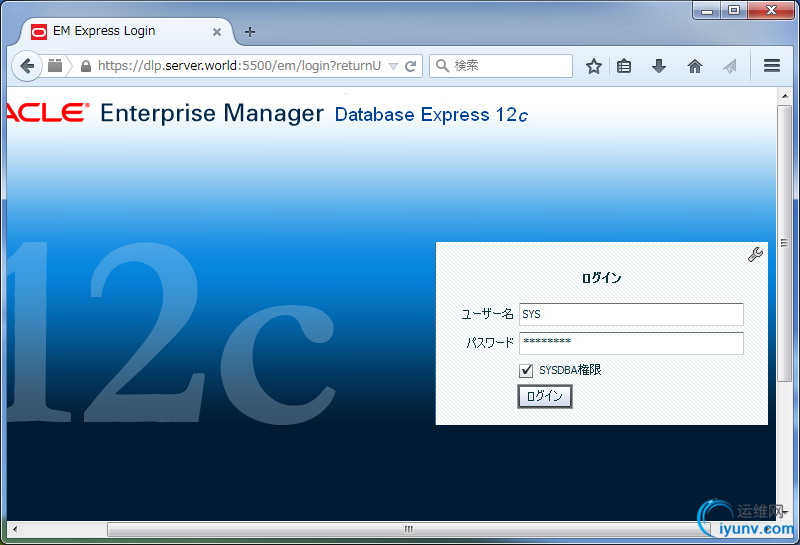Viewport: 800px width, 545px height.
Task: Click the horizontal scrollbar left arrow
Action: coord(15,530)
